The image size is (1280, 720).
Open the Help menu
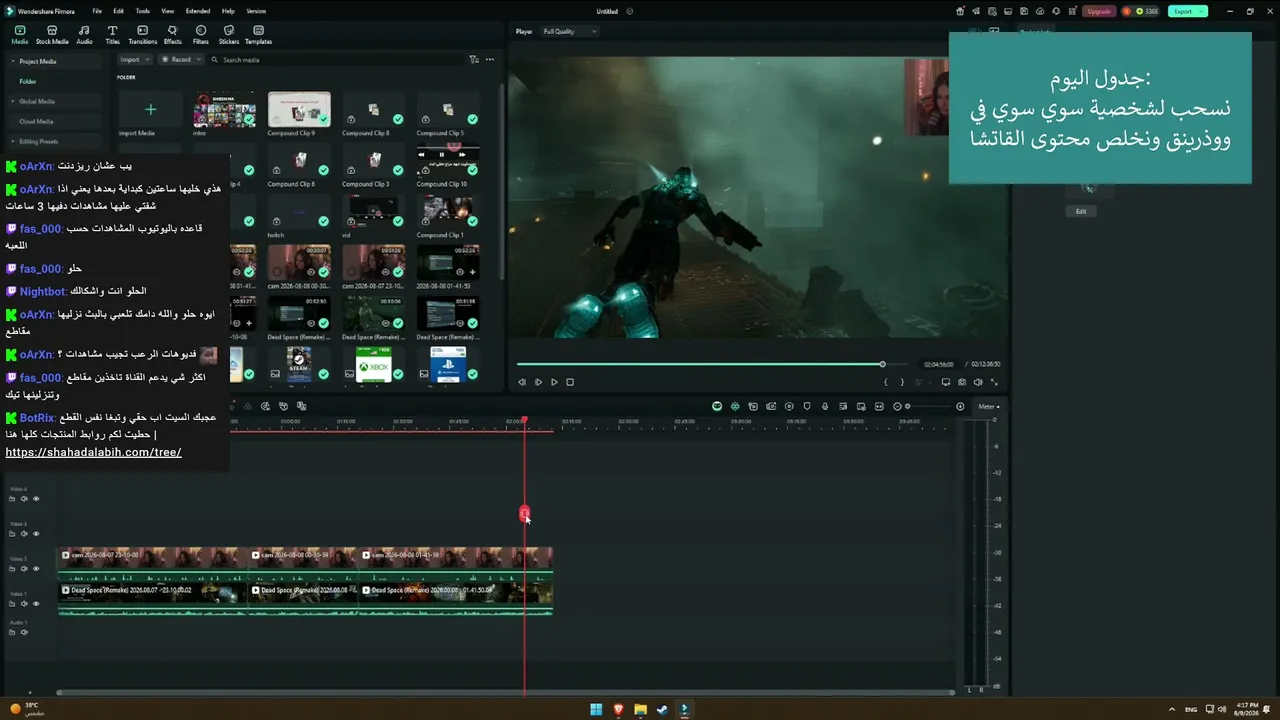[228, 11]
